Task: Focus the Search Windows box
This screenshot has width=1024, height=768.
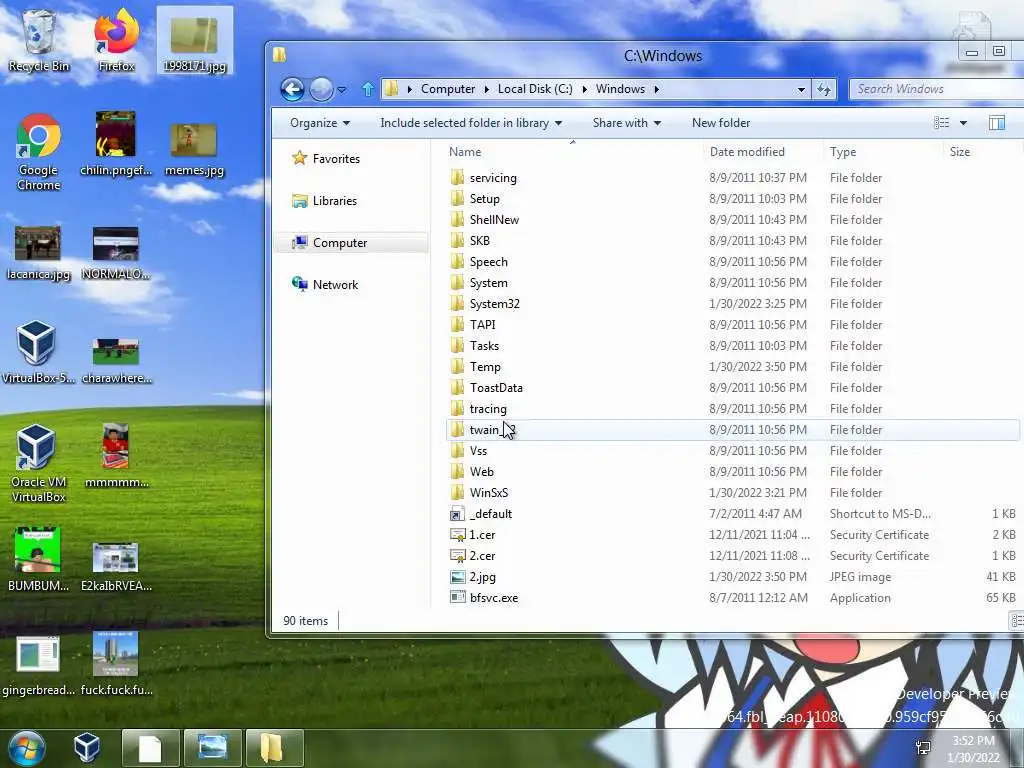Action: click(x=937, y=89)
